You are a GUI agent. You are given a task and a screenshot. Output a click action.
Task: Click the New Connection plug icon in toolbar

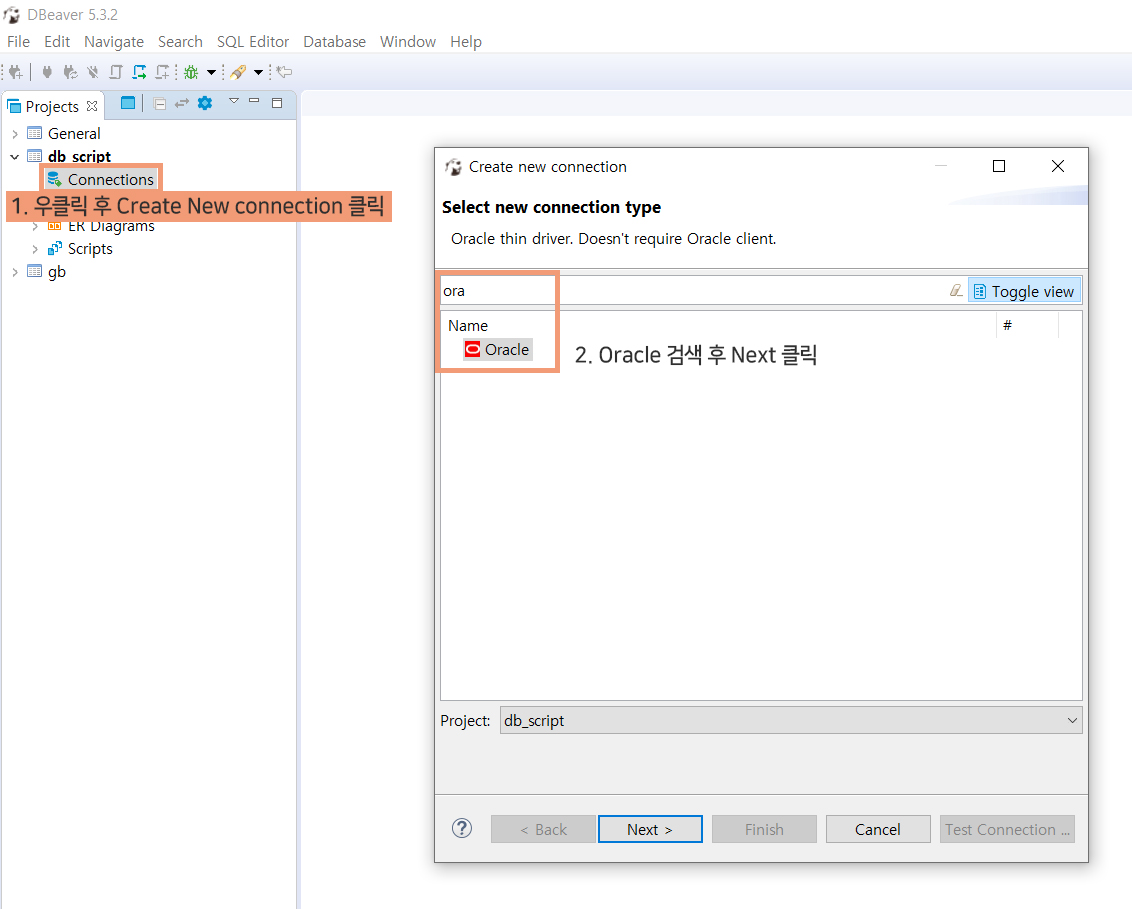pyautogui.click(x=15, y=71)
